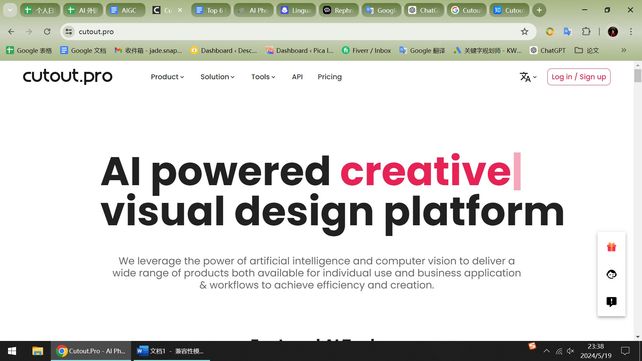Screen dimensions: 642x361
Task: Open the Dashboard ‹ Pica I... bookmark
Action: tap(299, 50)
